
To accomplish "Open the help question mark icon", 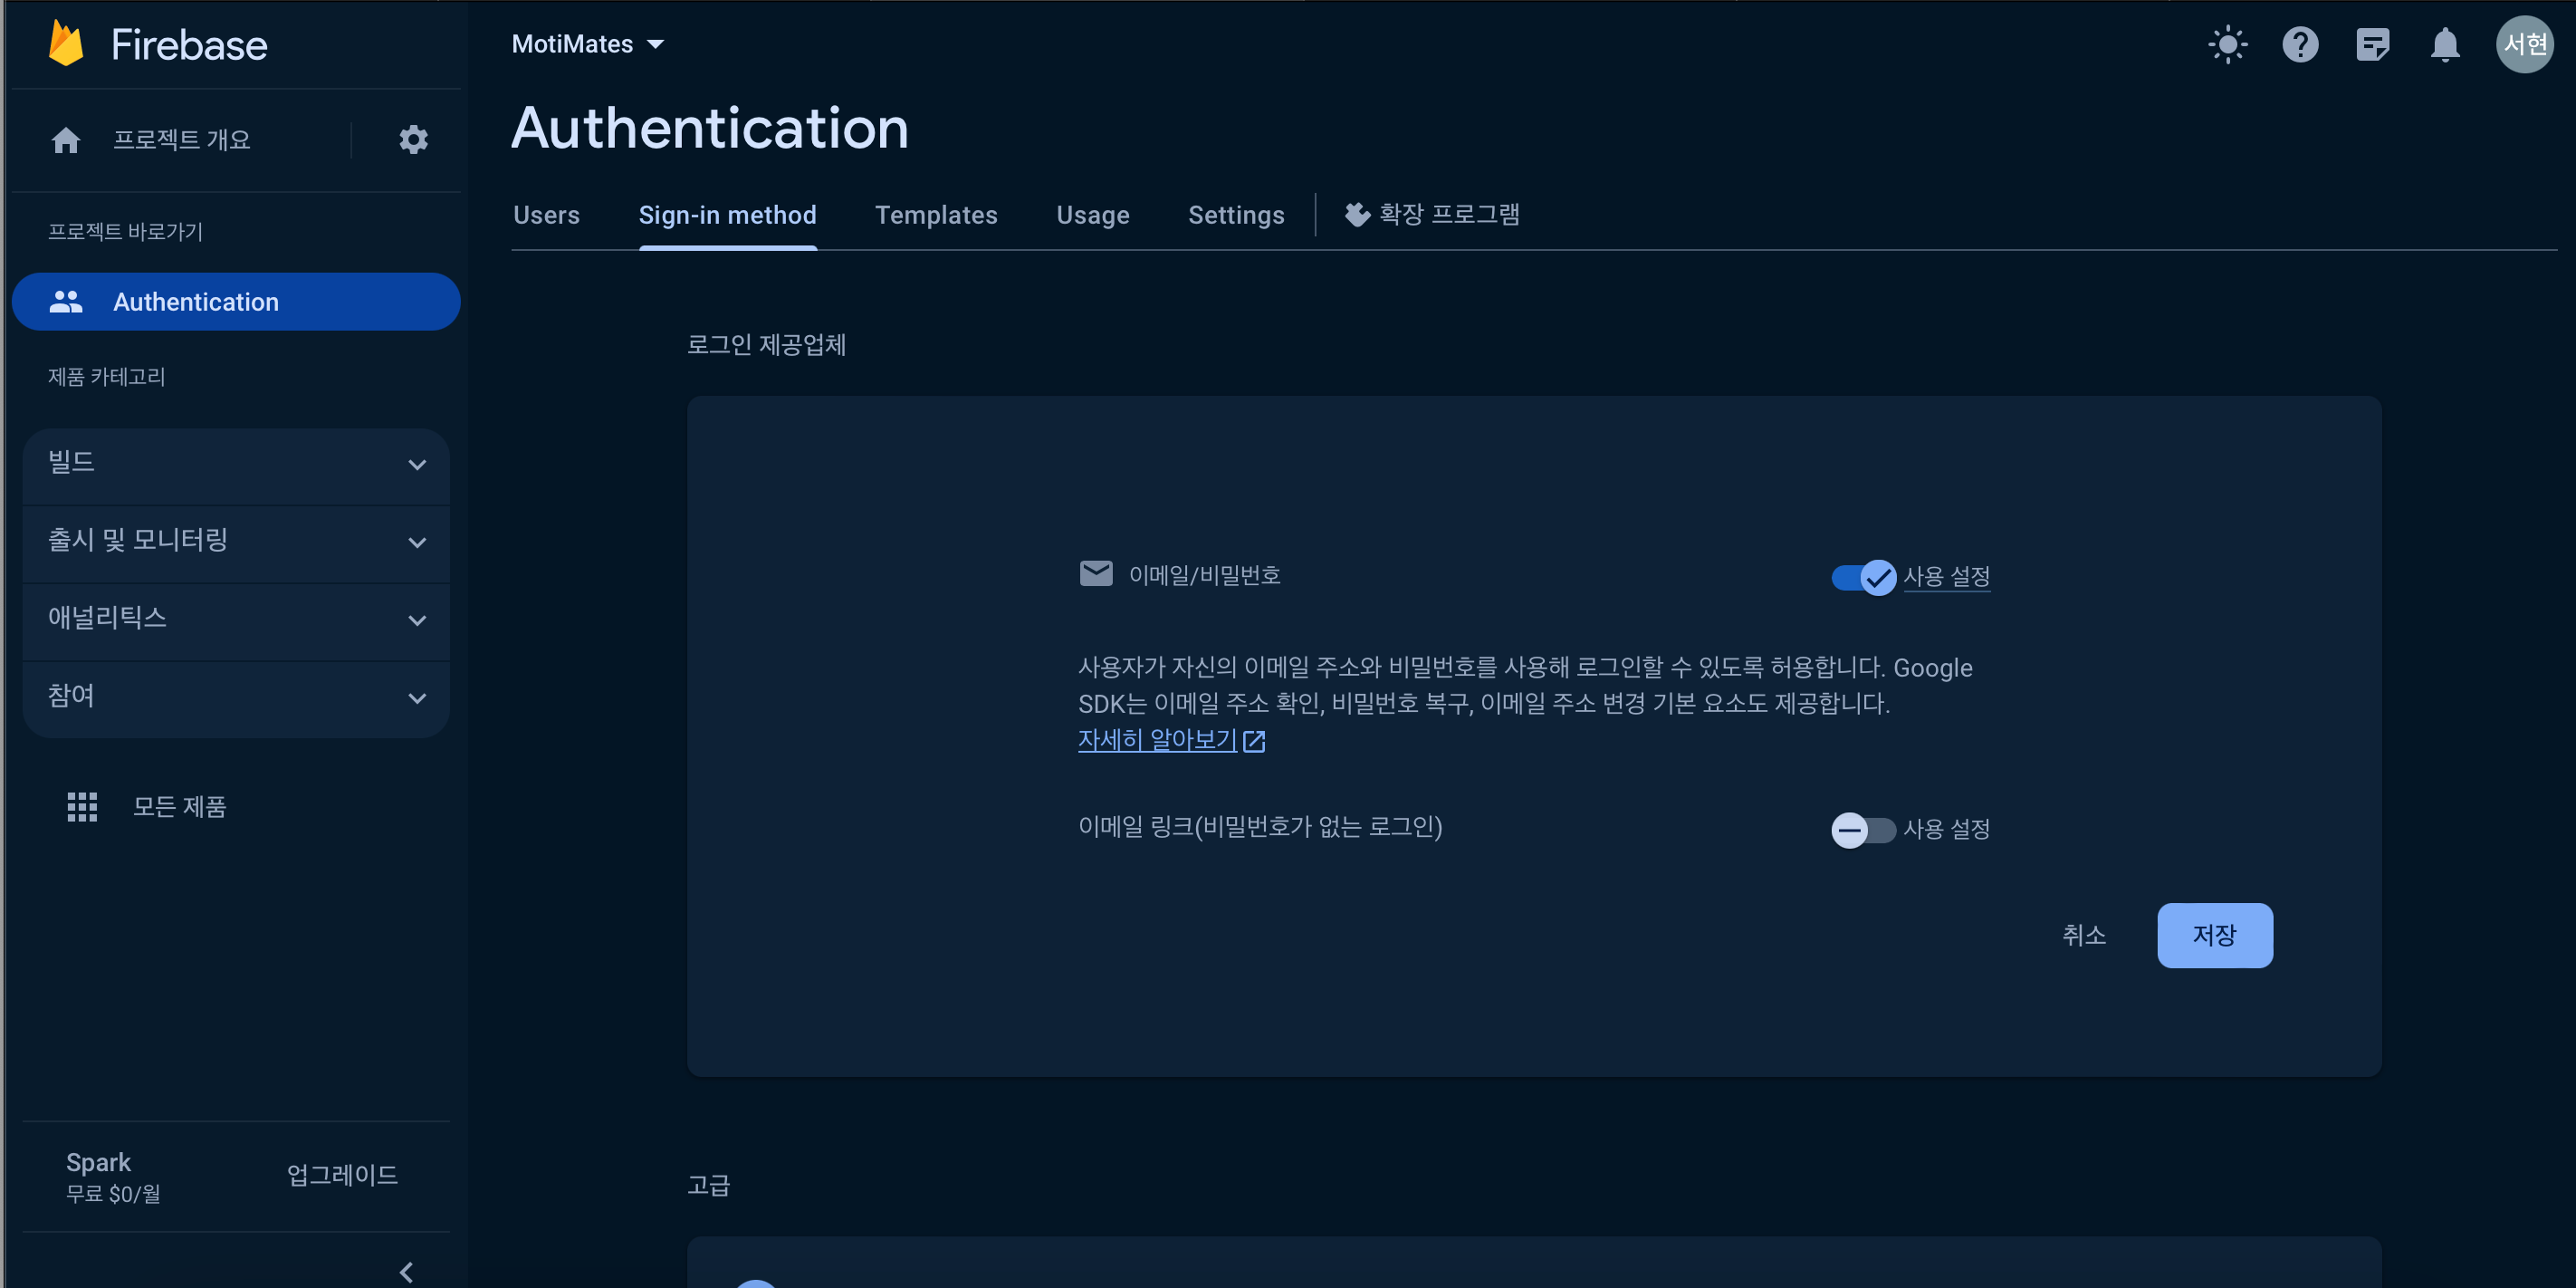I will (x=2299, y=44).
